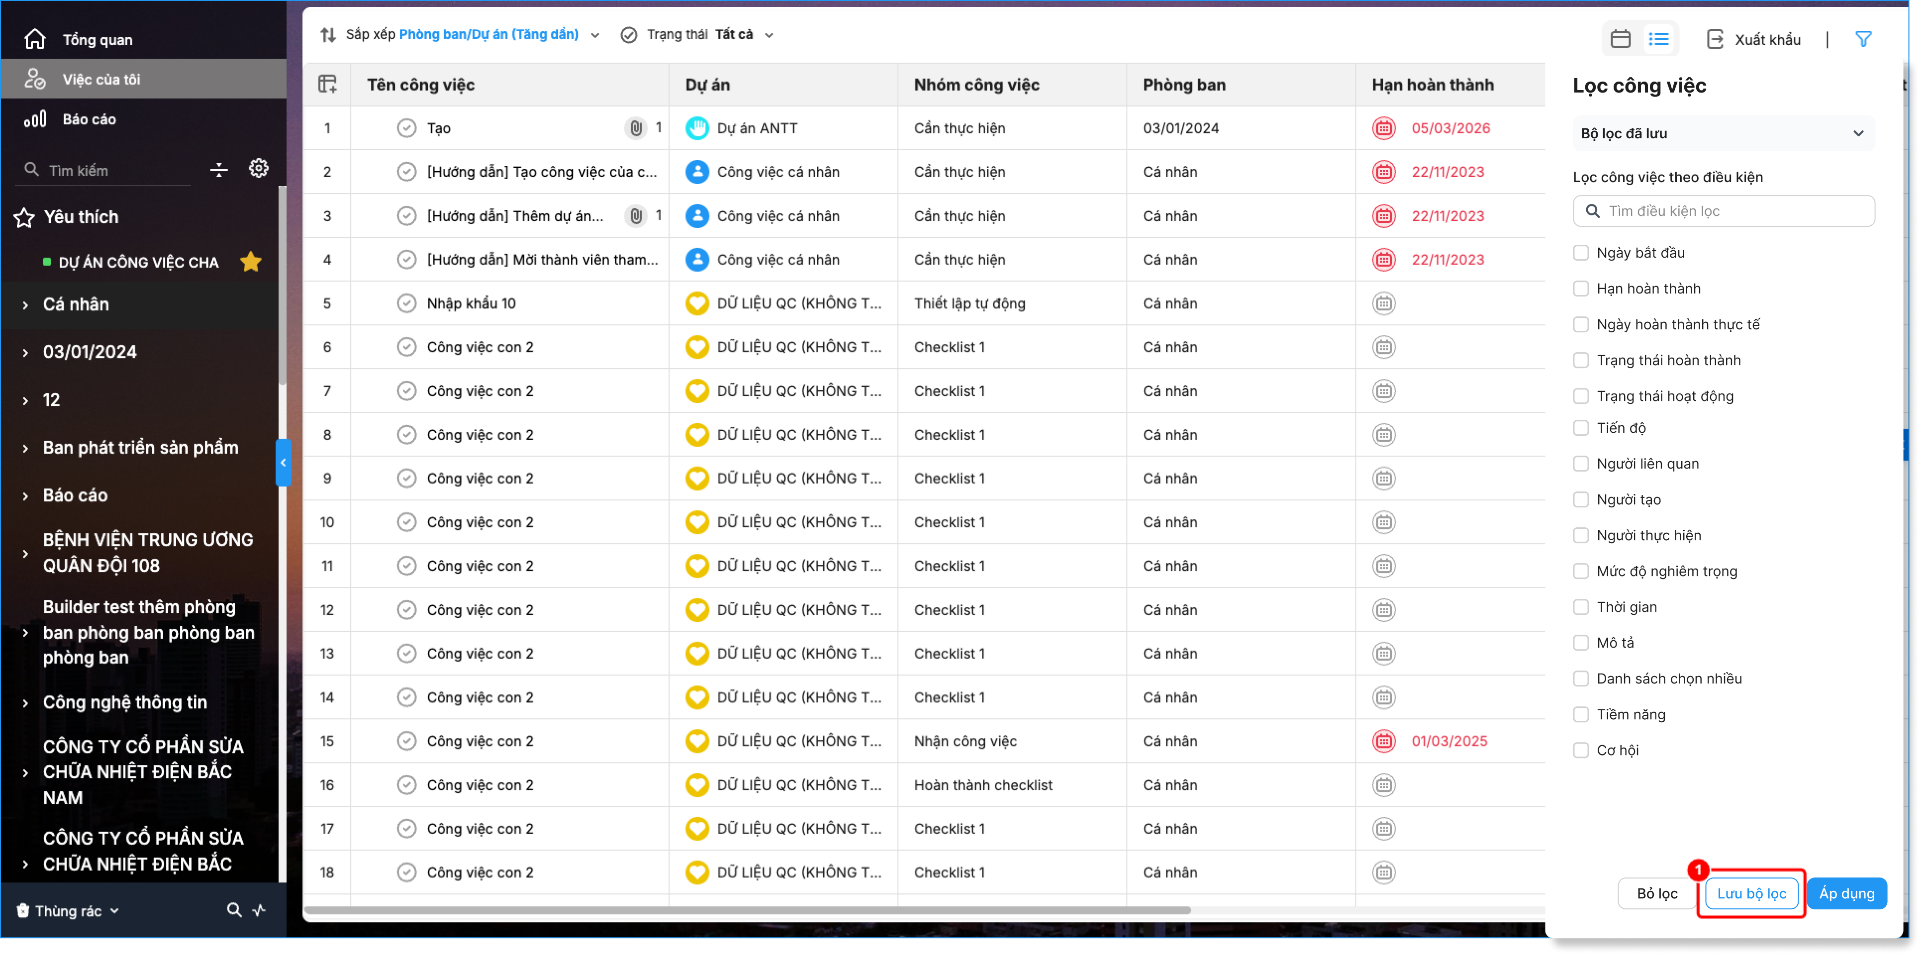Focus Tìm điều kiện lọc search field
Screen dimensions: 1920x955
pos(1723,211)
